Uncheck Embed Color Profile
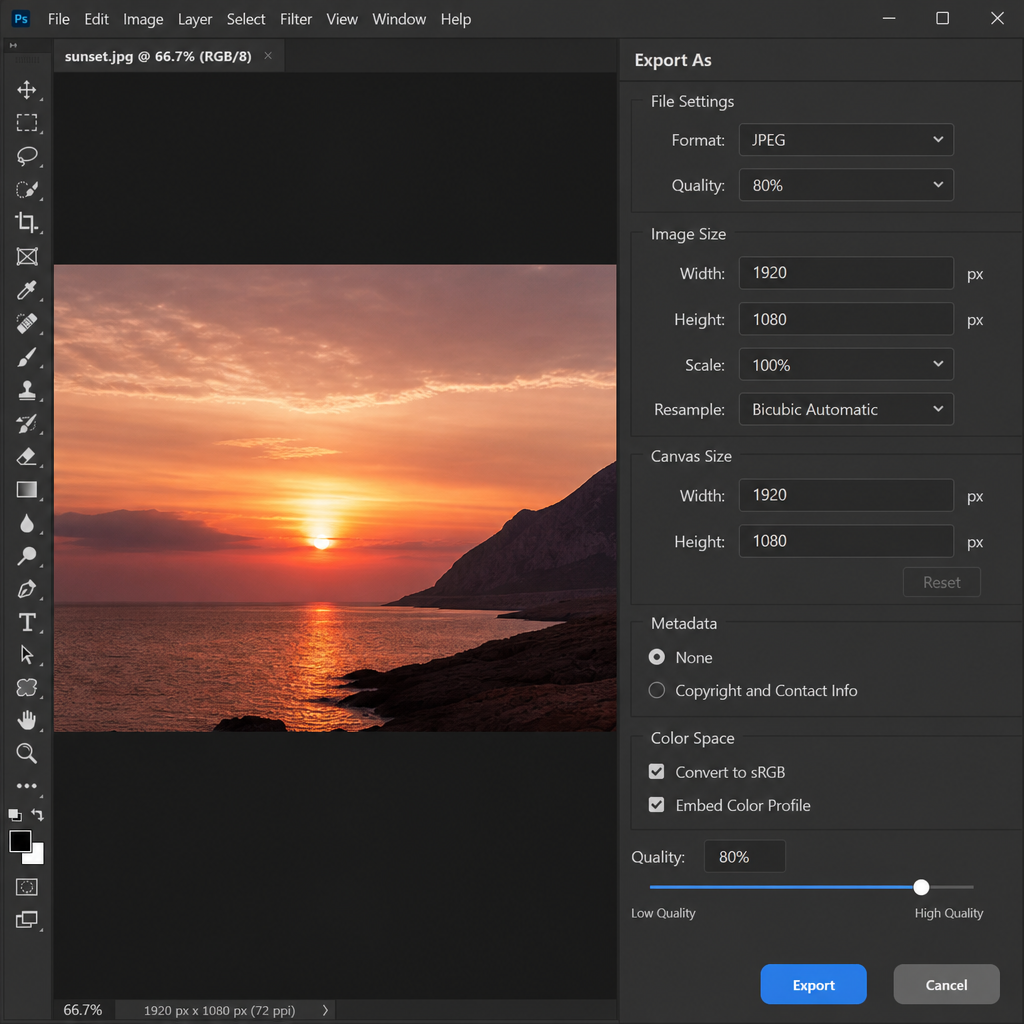 656,805
